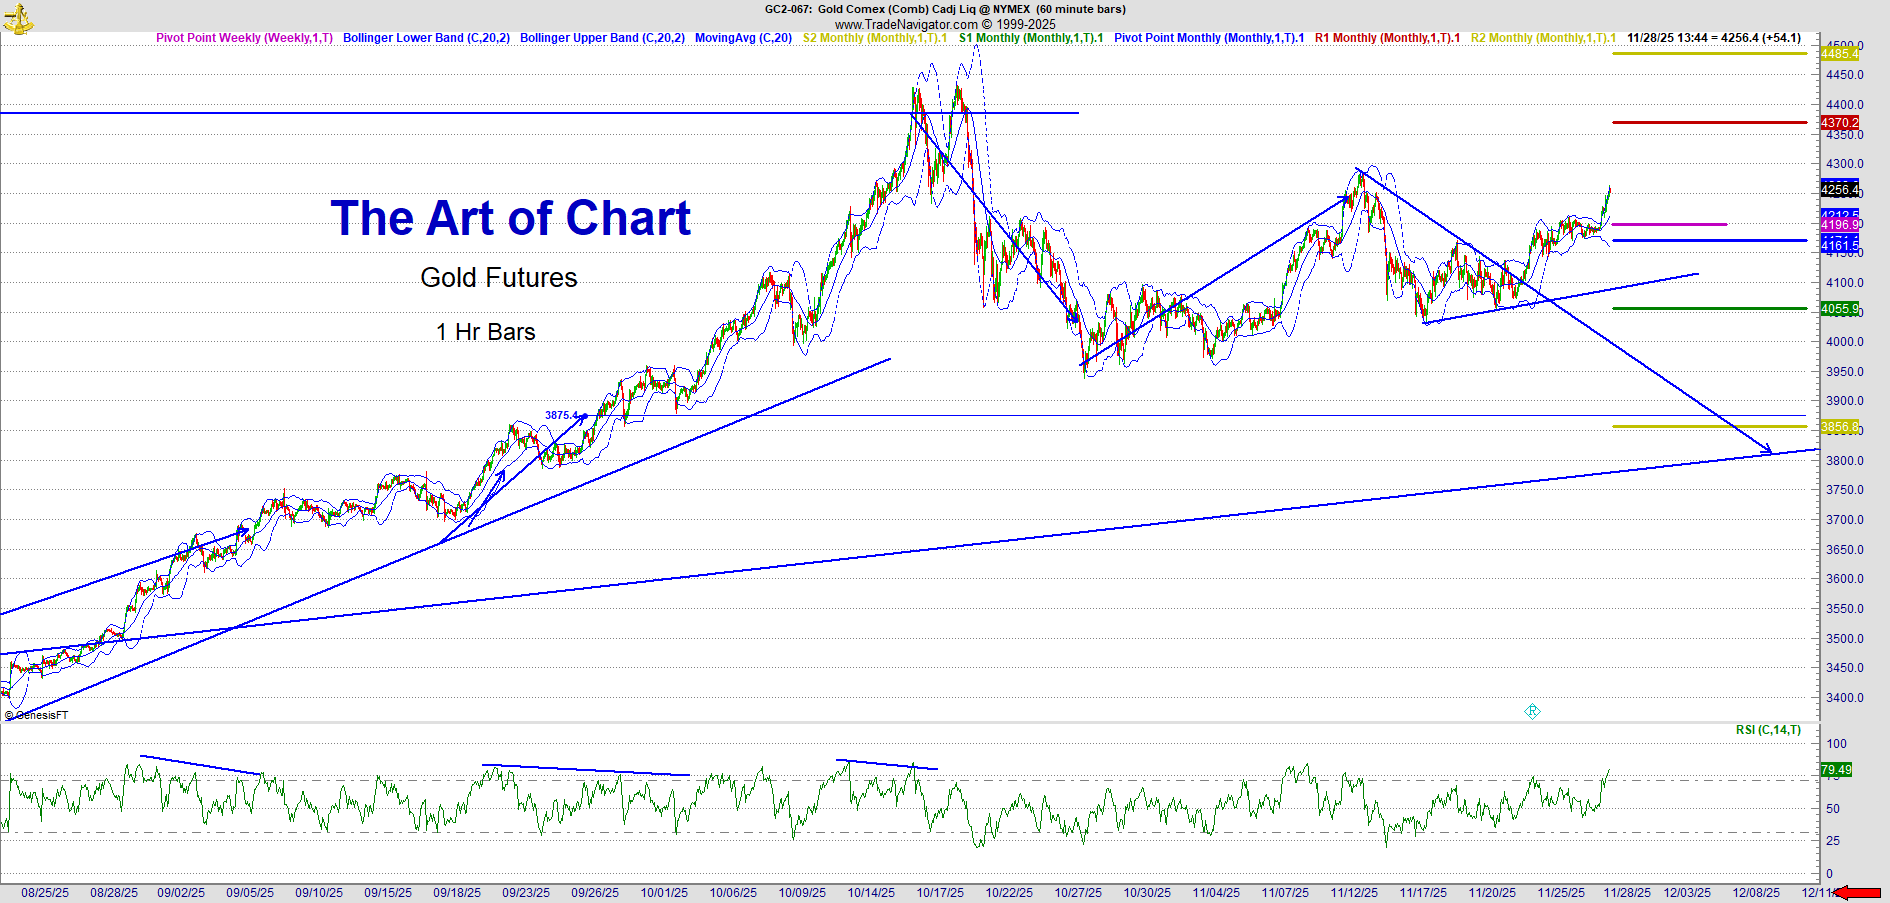Click the R1 Monthly legend label
Image resolution: width=1890 pixels, height=903 pixels.
pyautogui.click(x=1387, y=38)
